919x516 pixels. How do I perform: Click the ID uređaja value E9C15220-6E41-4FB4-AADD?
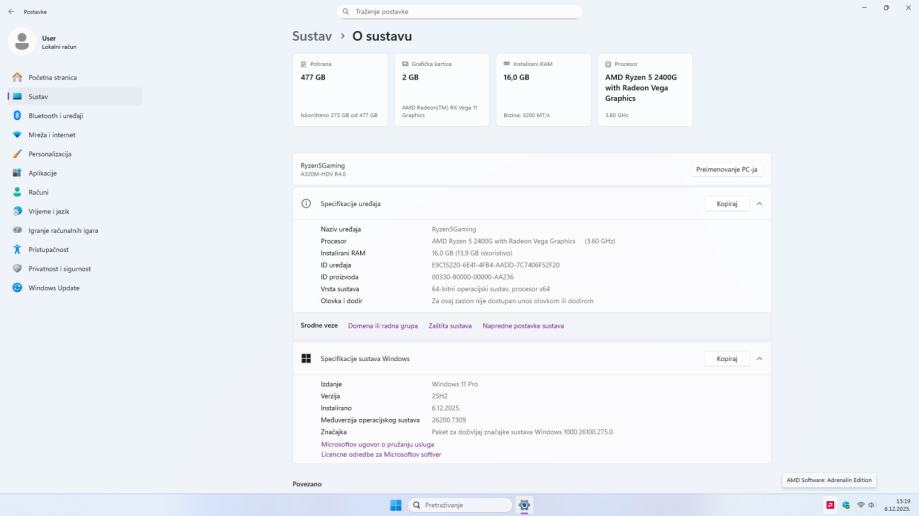(495, 265)
